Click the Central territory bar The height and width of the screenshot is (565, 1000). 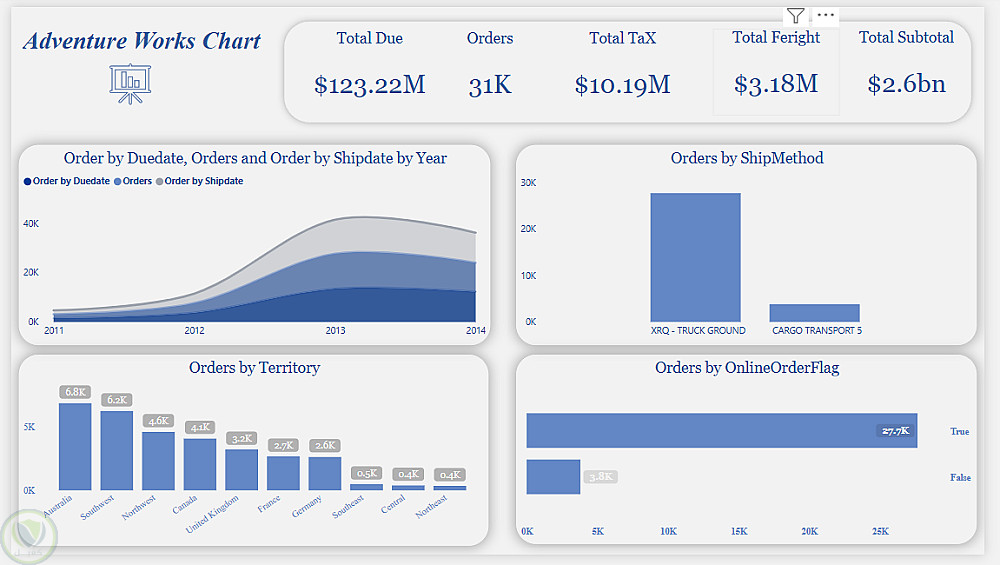[408, 487]
